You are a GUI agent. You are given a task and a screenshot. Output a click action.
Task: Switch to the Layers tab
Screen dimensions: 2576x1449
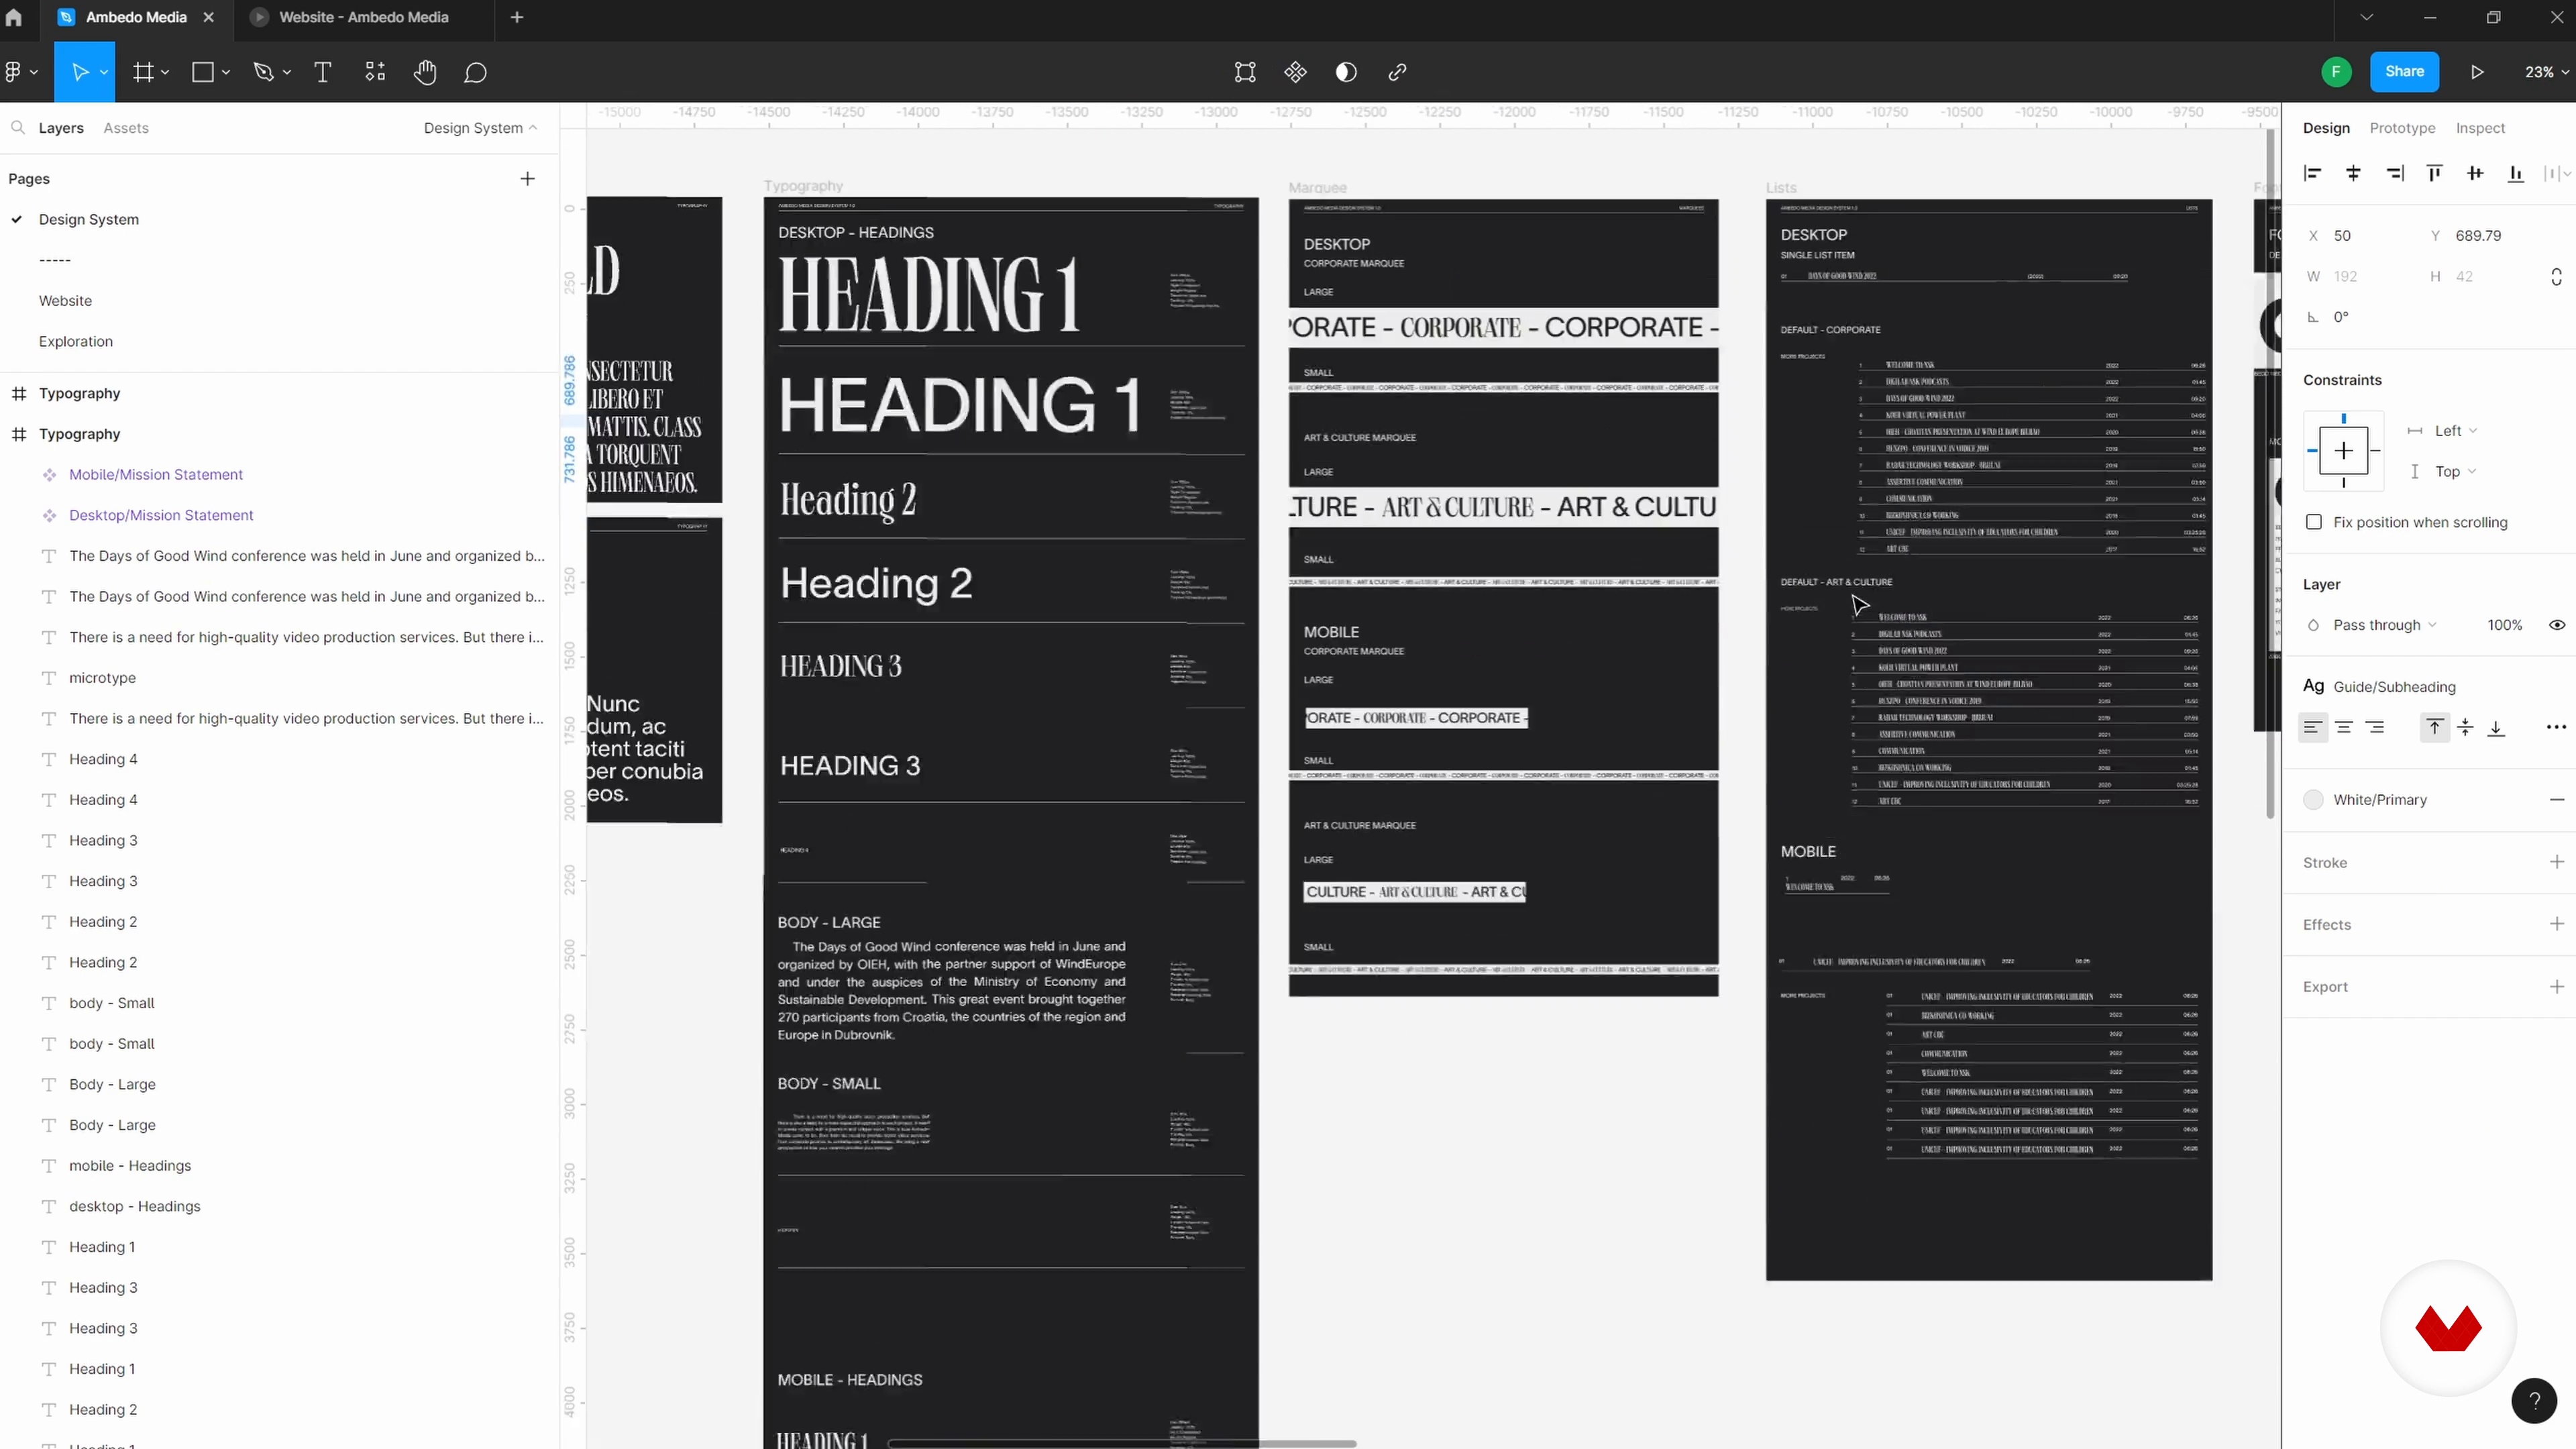pos(61,128)
